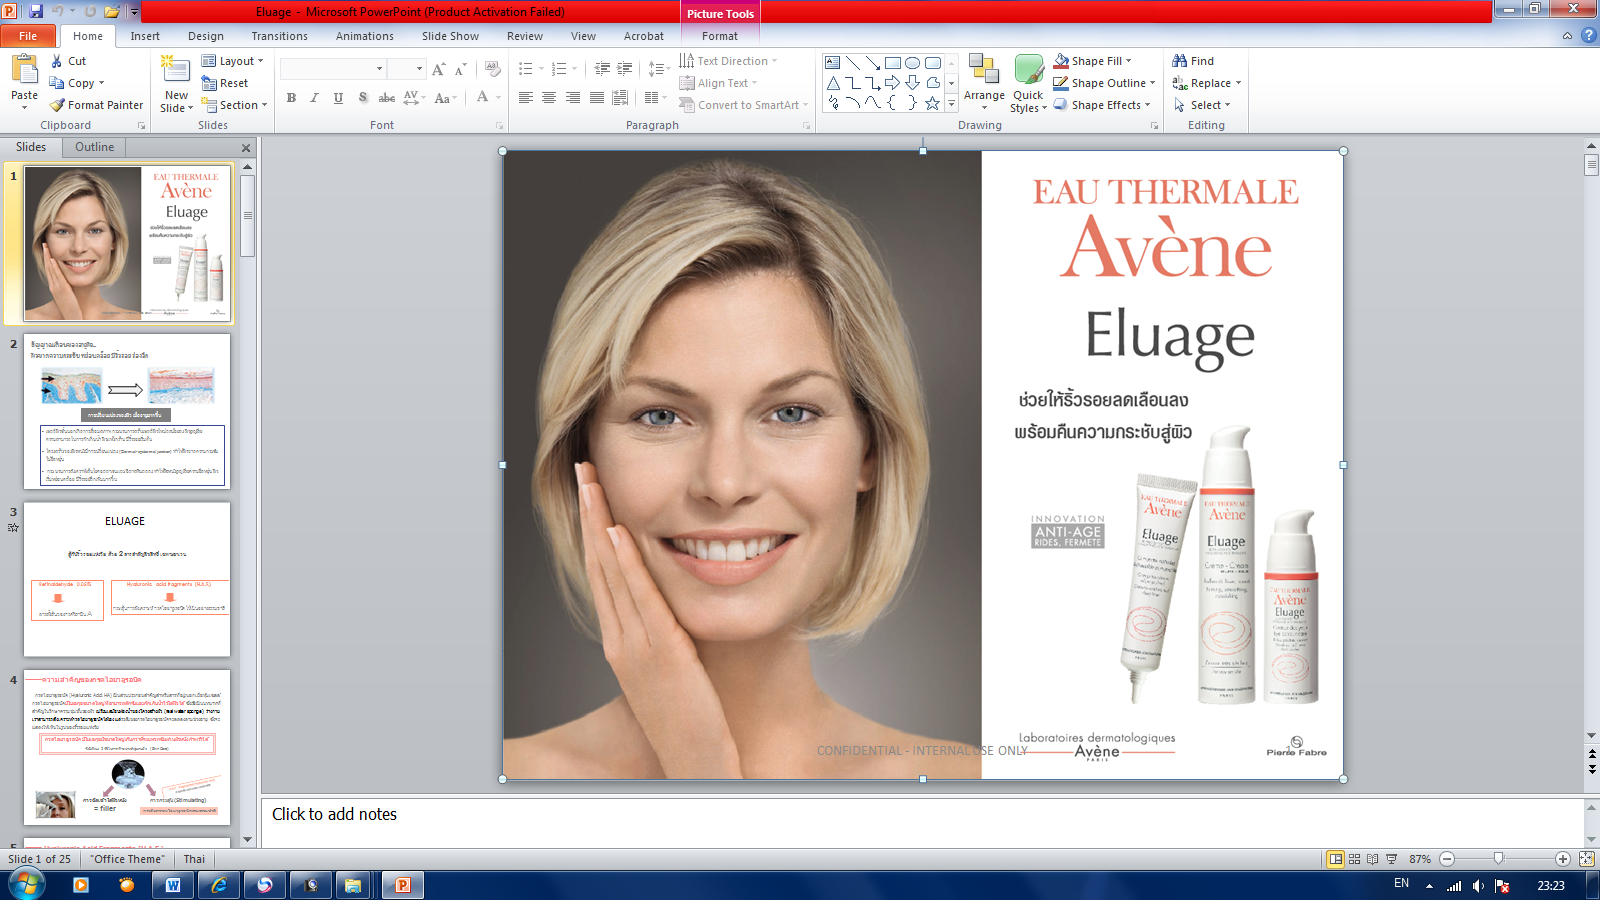Image resolution: width=1600 pixels, height=900 pixels.
Task: Click the Increase List Level indent icon
Action: (625, 69)
